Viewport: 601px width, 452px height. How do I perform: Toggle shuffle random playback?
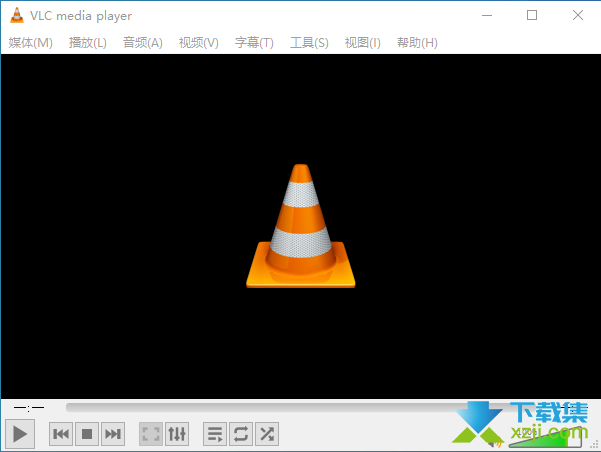click(x=267, y=434)
